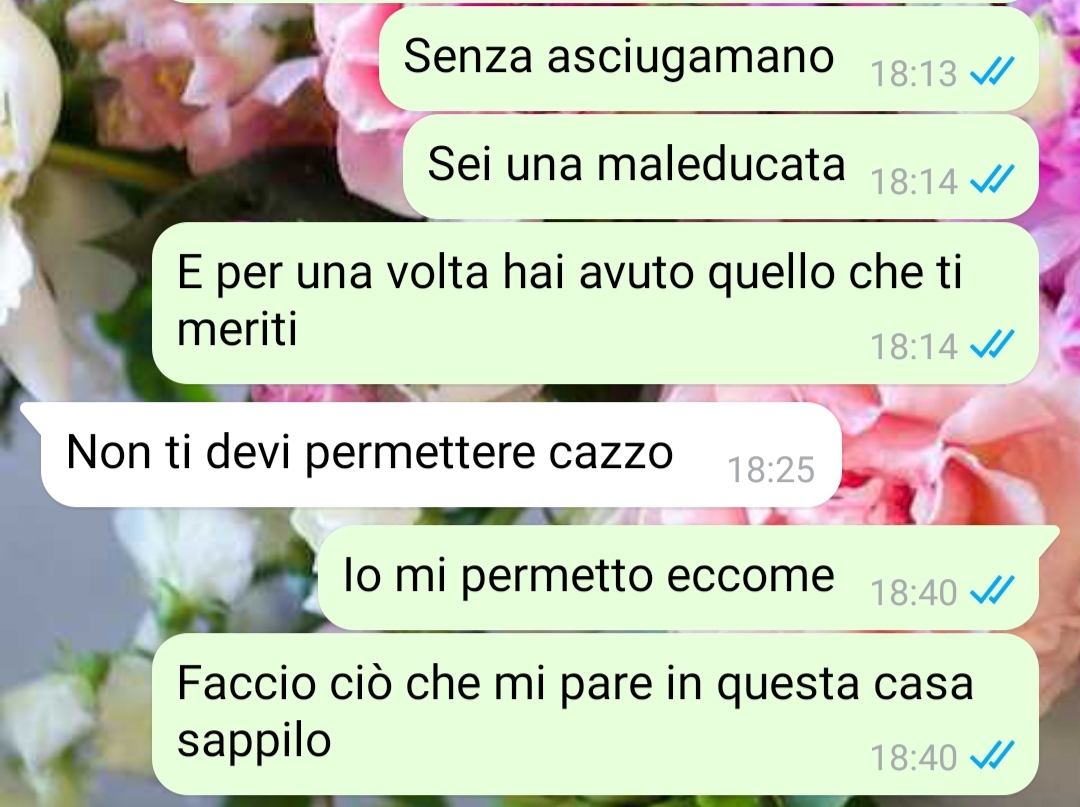Tap the 'Io mi permetto eccome' message
Viewport: 1080px width, 807px height.
click(689, 577)
